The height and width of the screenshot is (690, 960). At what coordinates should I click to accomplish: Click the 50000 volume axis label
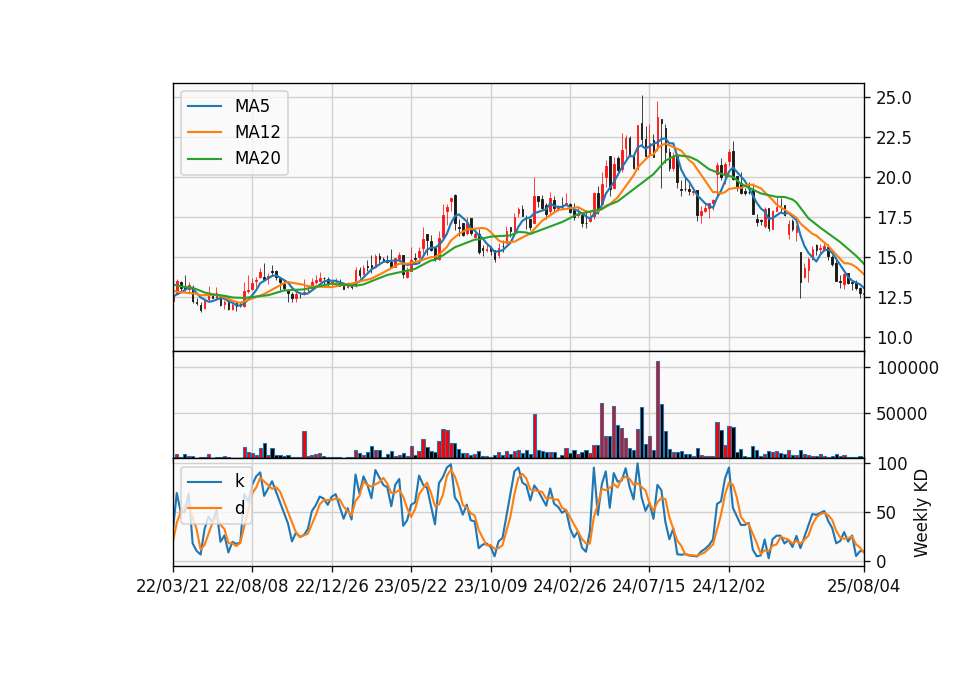click(902, 414)
